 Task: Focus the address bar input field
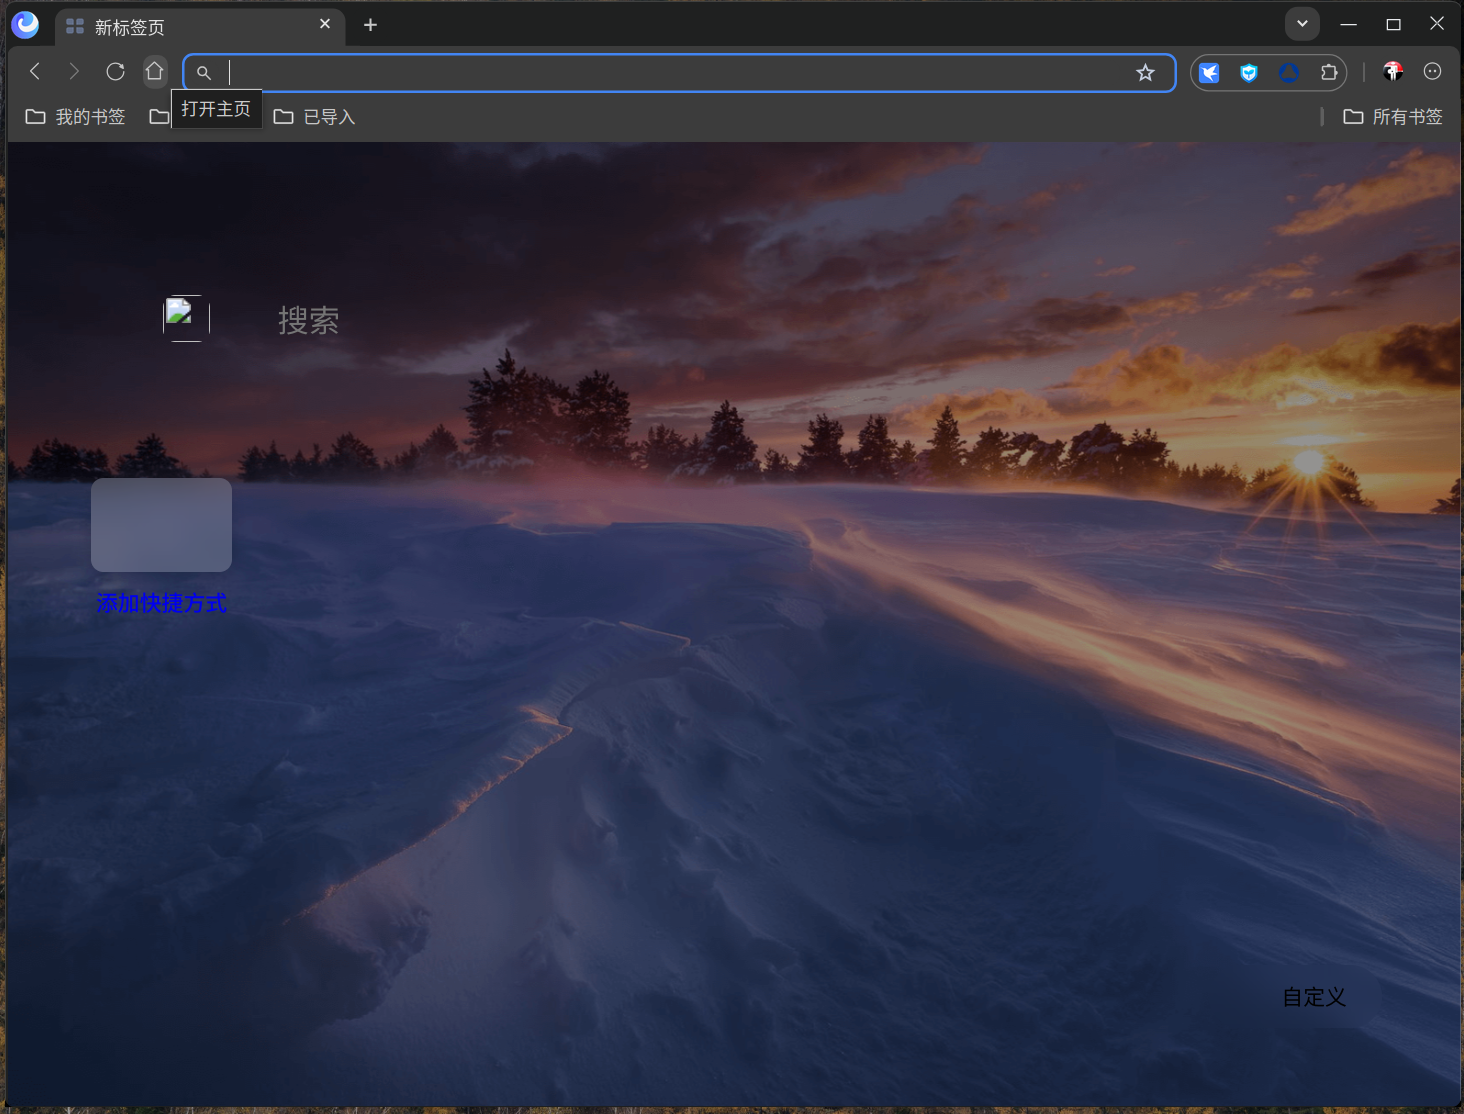678,72
